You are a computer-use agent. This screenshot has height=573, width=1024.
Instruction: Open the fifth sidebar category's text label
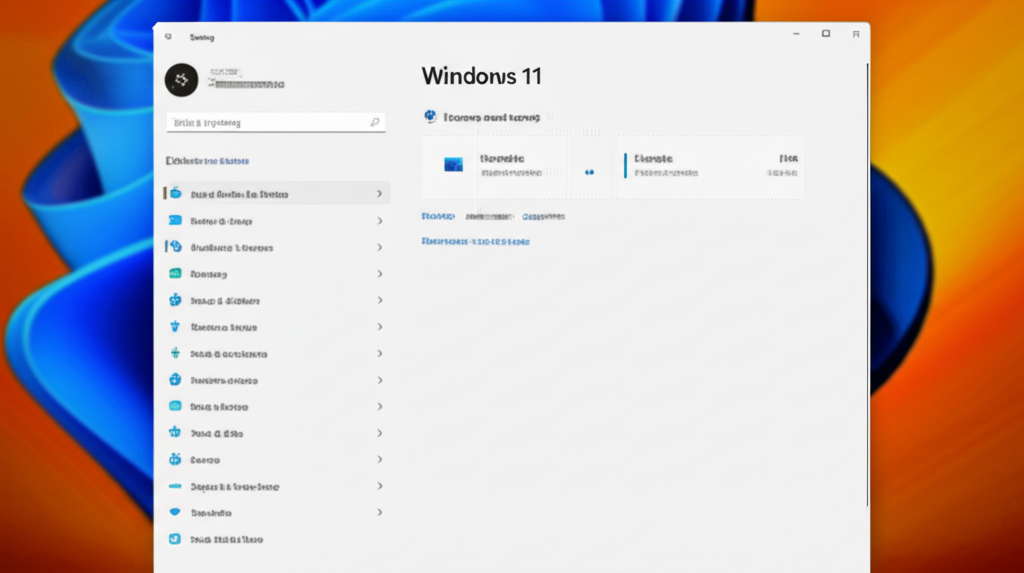[224, 300]
